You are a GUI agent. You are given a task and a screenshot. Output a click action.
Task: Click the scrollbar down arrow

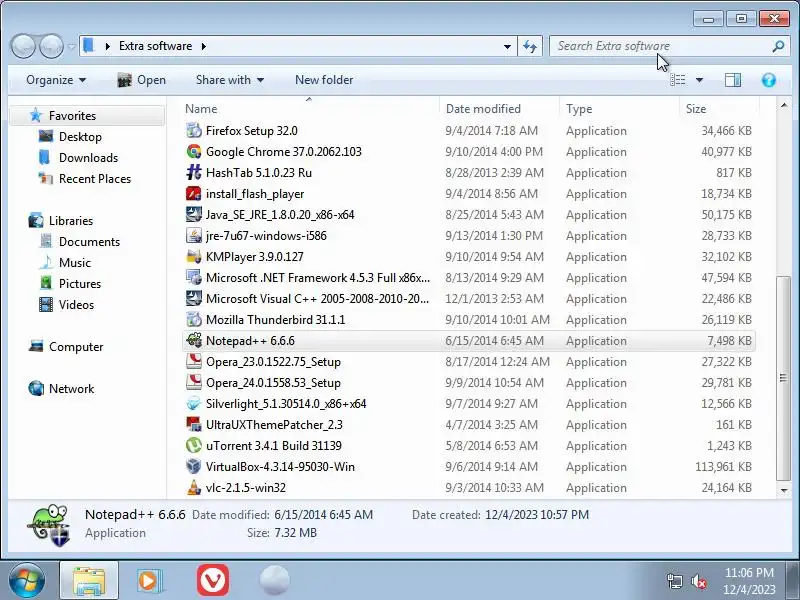point(783,490)
